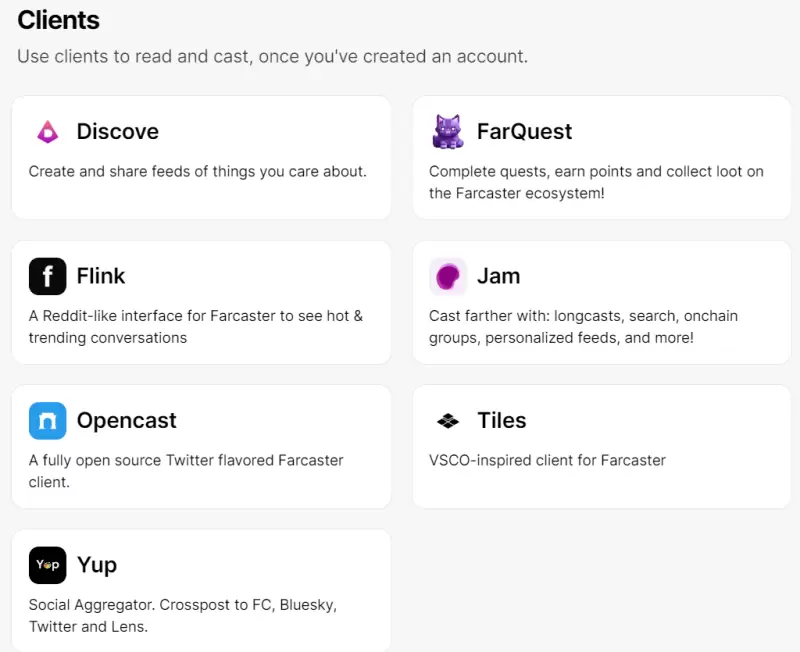
Task: Select the Flink client heading
Action: point(101,276)
